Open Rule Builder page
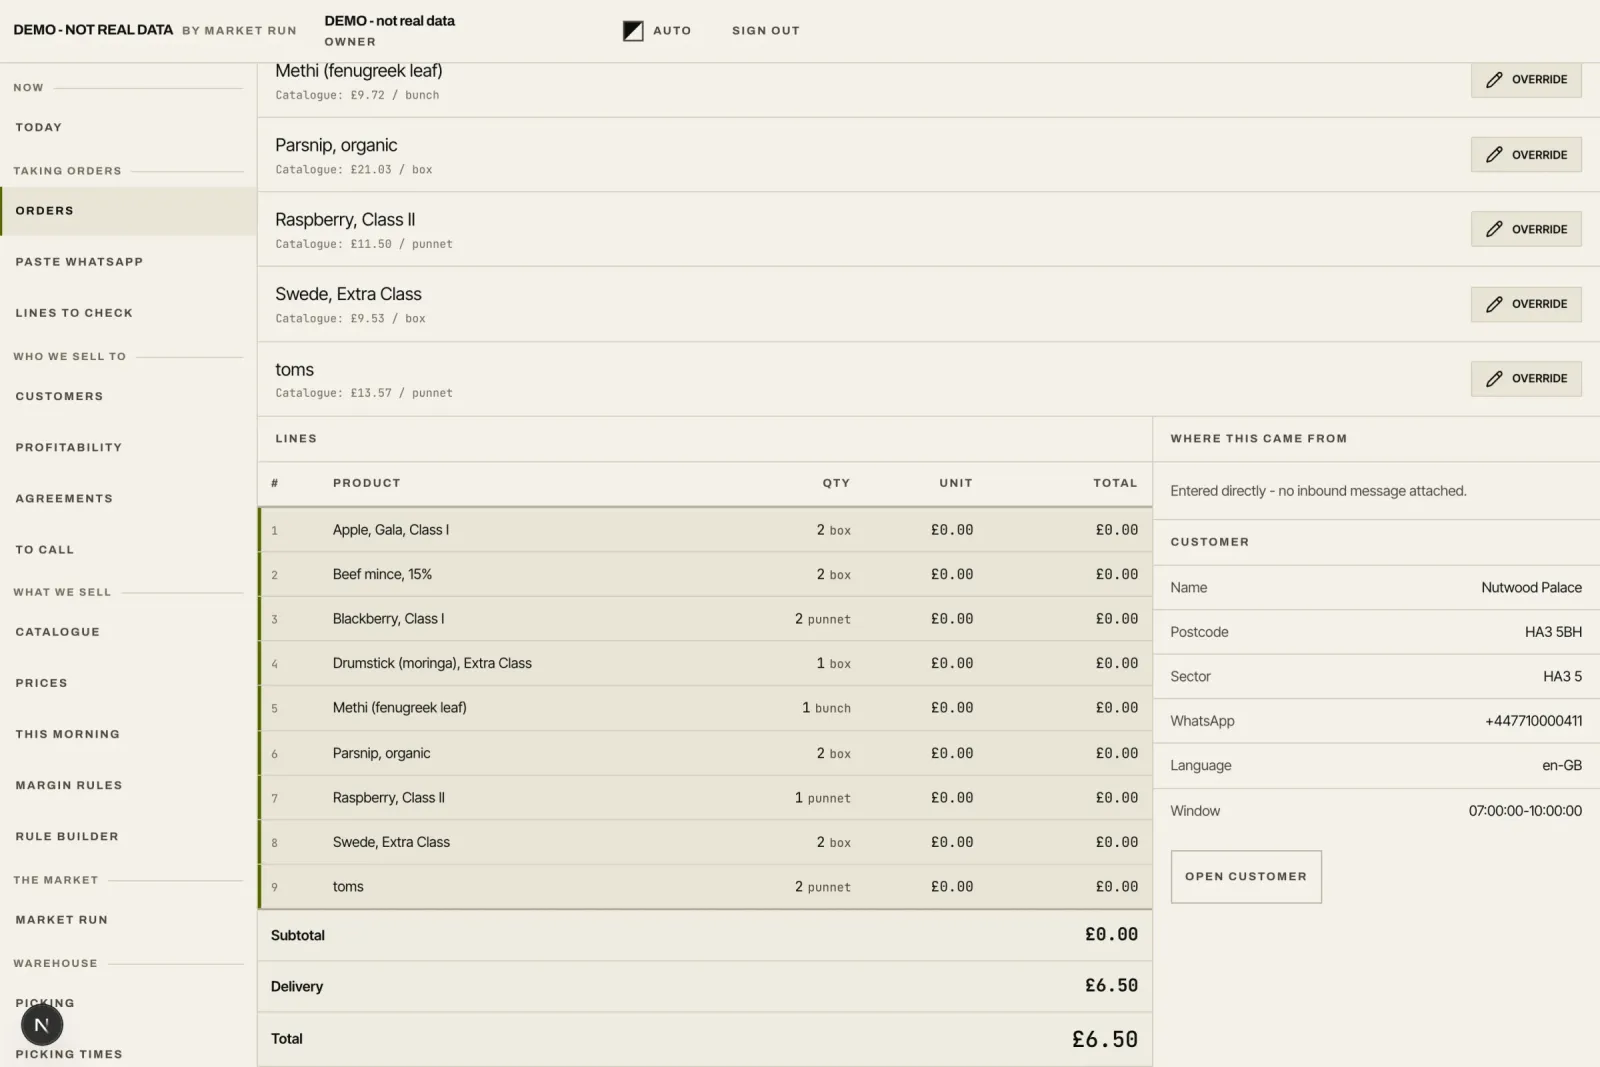 coord(128,836)
